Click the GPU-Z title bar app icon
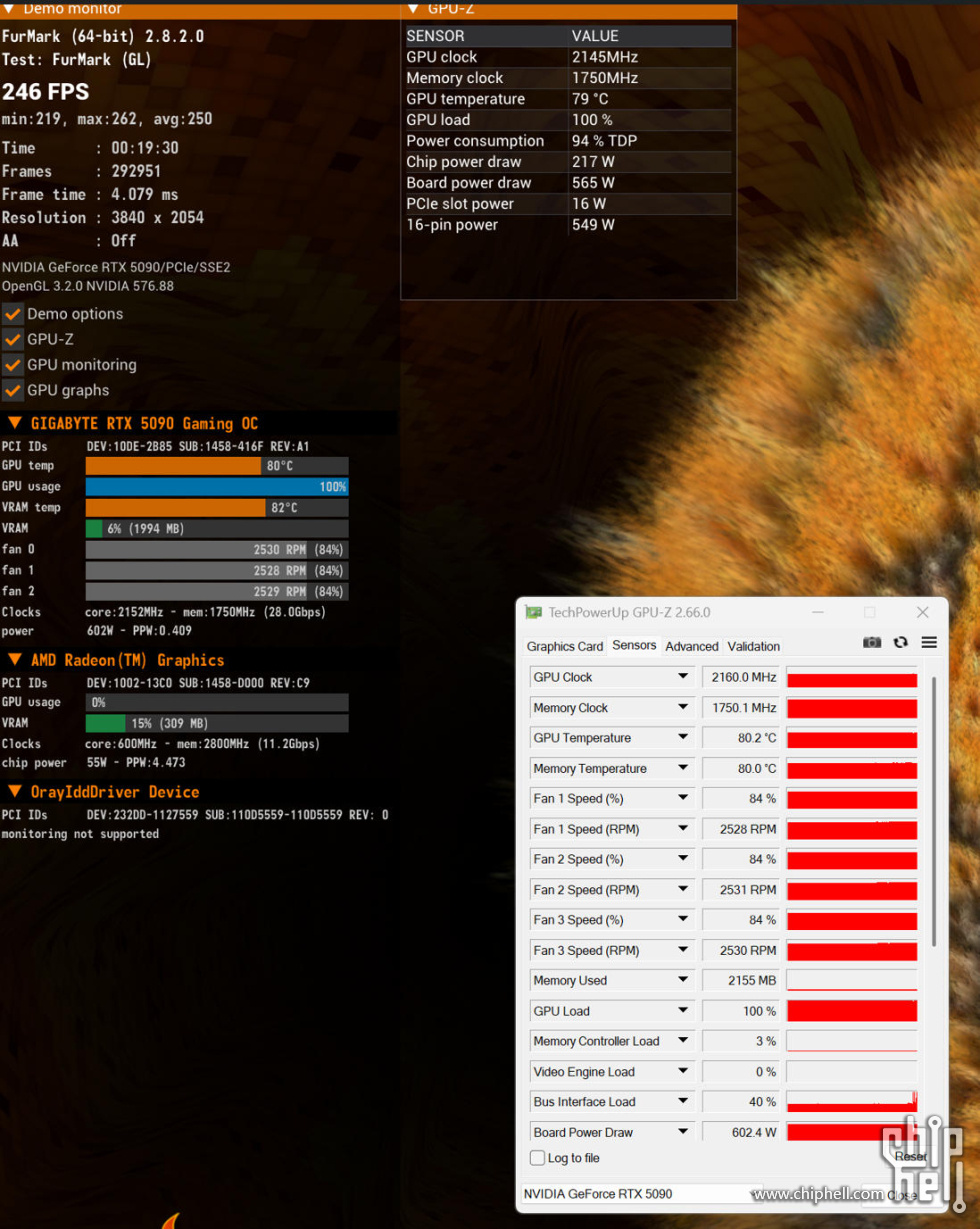This screenshot has width=980, height=1229. pos(535,612)
